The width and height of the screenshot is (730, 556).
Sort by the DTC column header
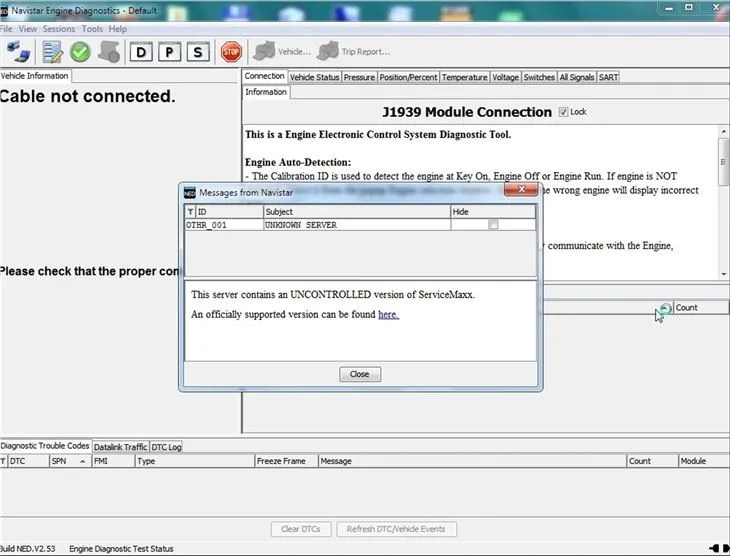(28, 461)
